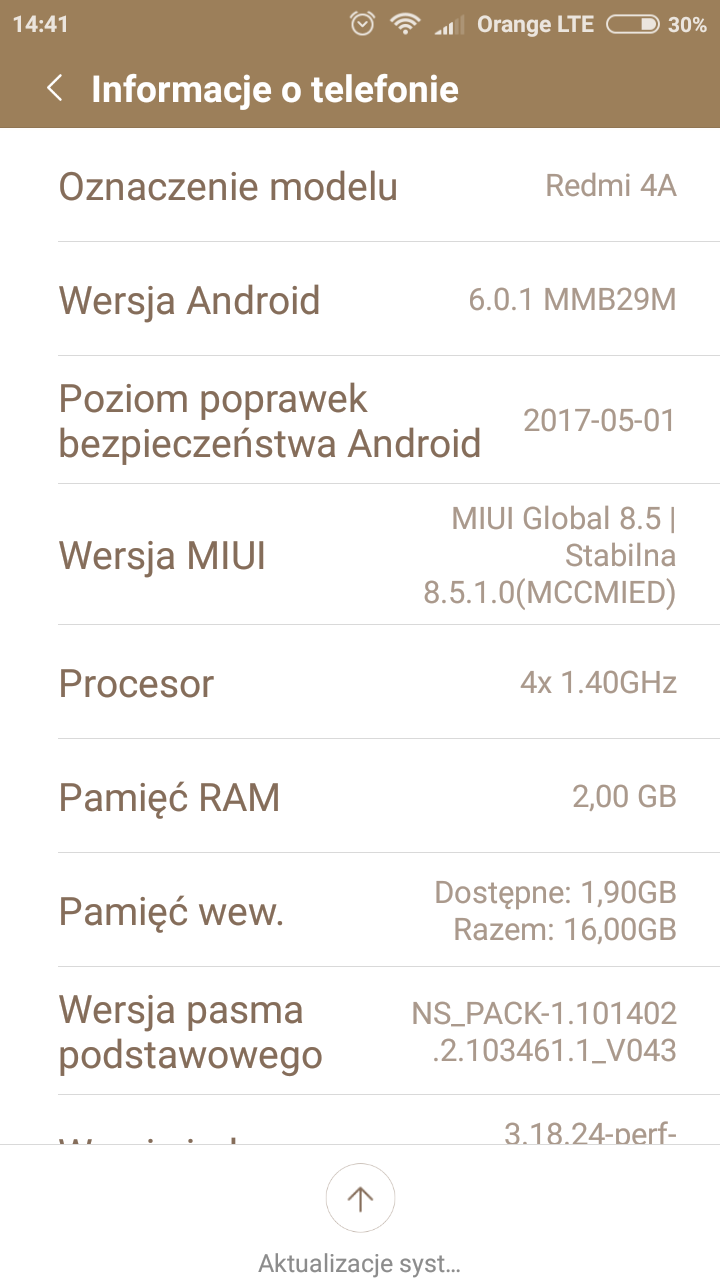
Task: Tap the battery indicator icon
Action: 632,24
